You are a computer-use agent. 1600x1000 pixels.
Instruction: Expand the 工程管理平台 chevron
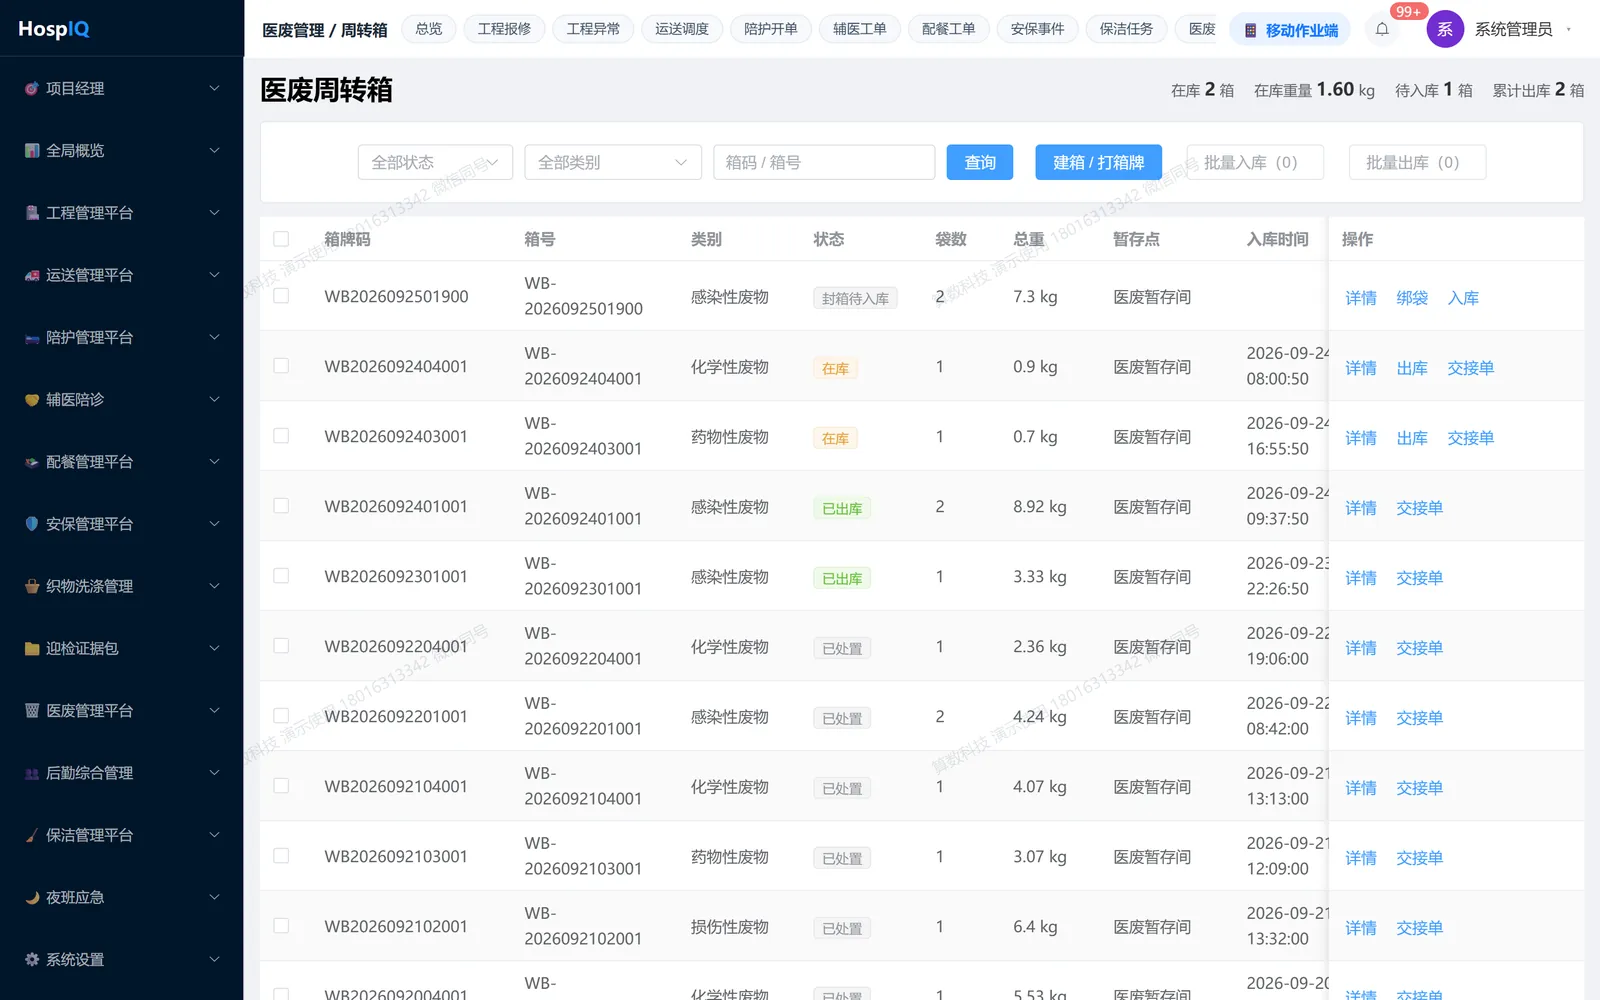pos(214,213)
